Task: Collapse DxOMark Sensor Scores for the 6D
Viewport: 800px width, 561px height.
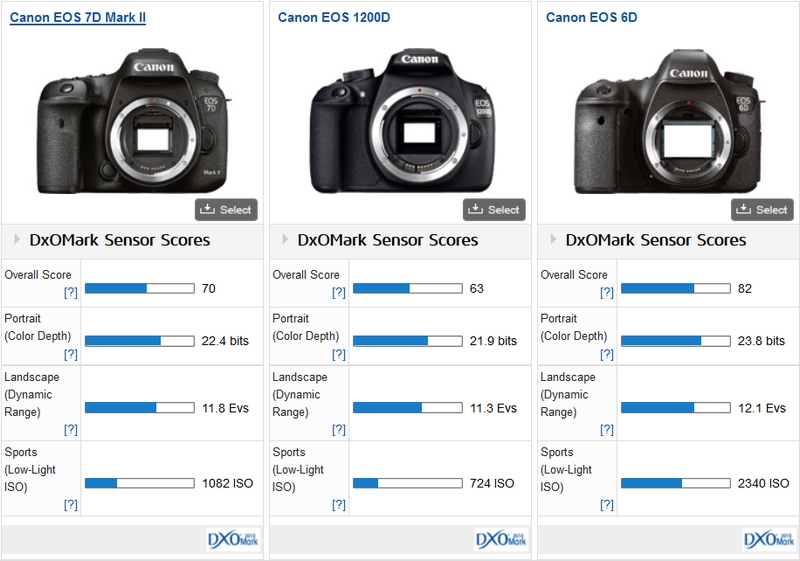Action: (x=553, y=239)
